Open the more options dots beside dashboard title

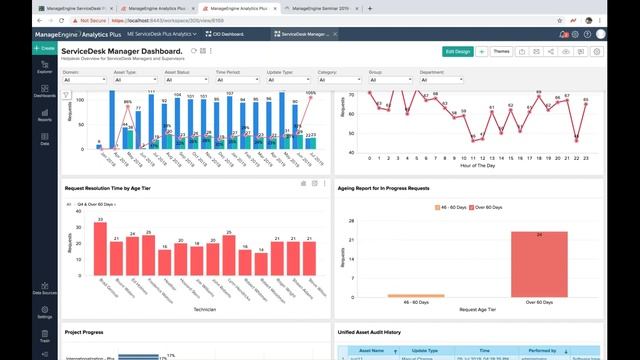point(211,51)
